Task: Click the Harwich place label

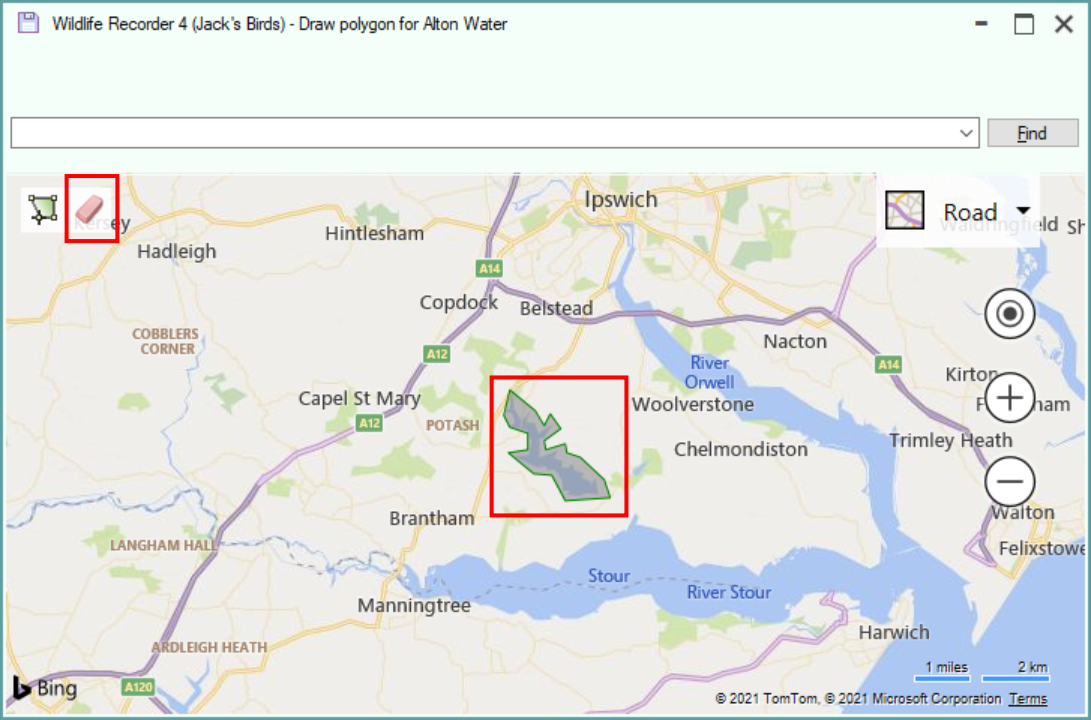Action: pos(893,632)
